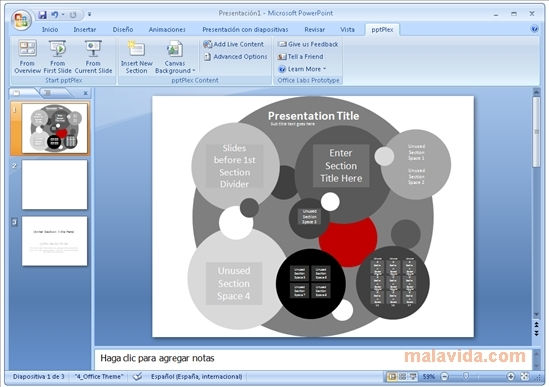The width and height of the screenshot is (549, 387).
Task: Click the 59% zoom level
Action: click(429, 377)
